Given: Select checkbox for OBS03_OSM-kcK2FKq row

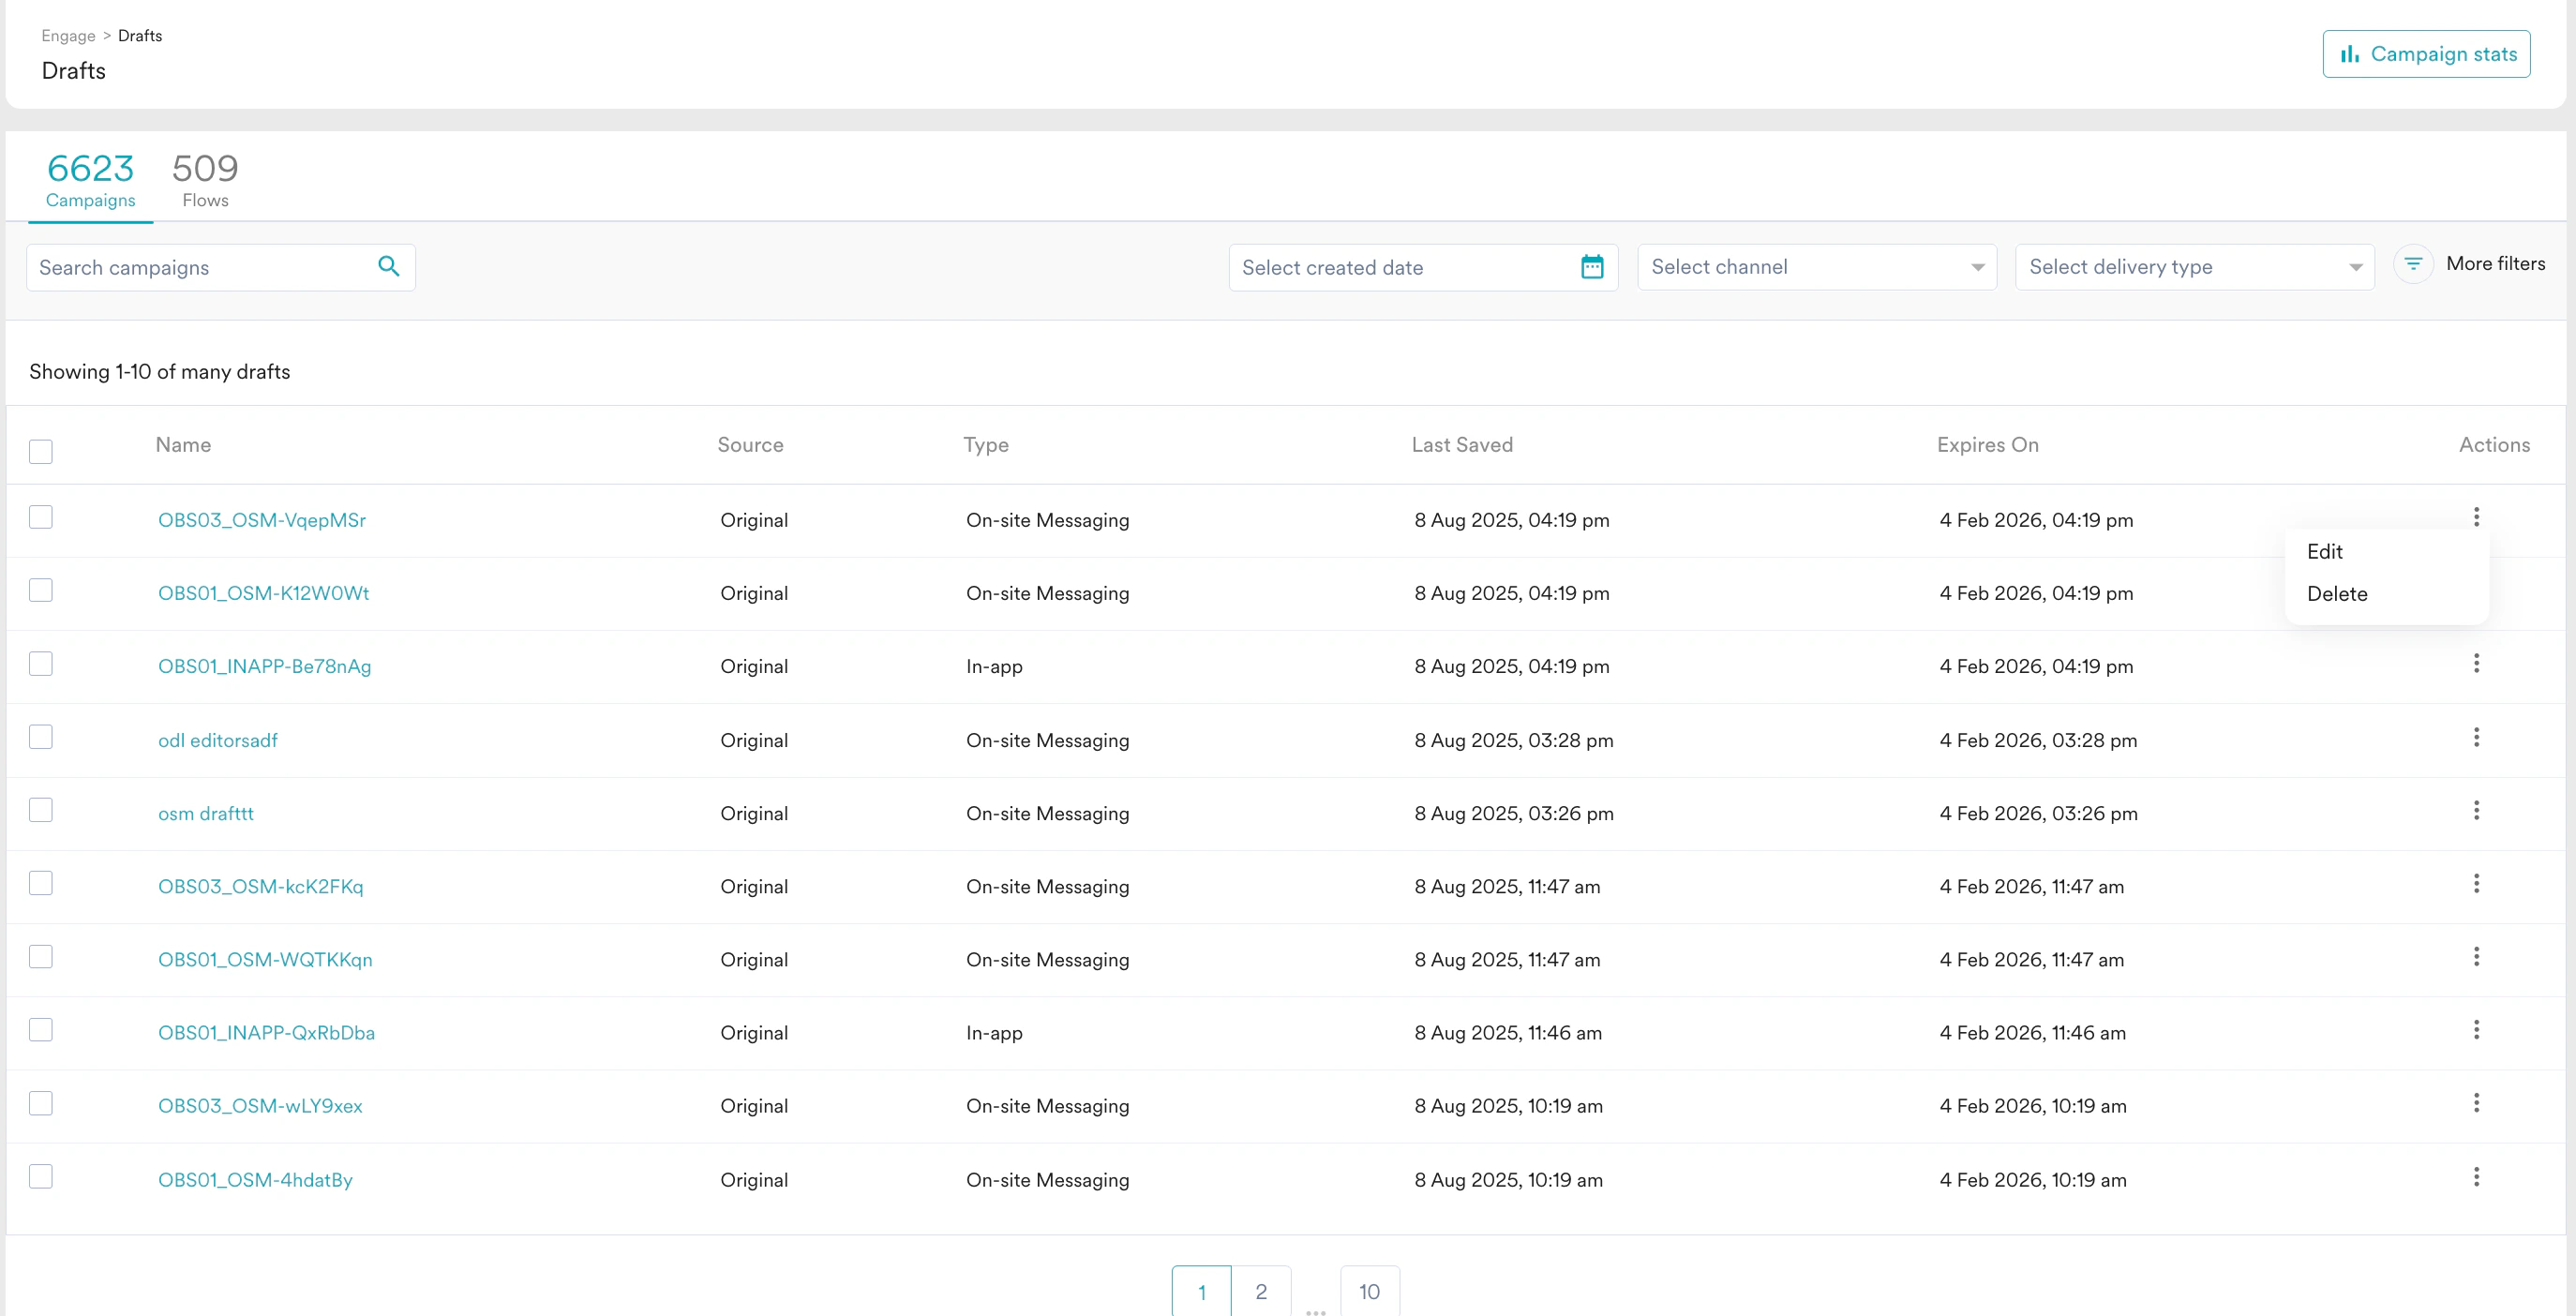Looking at the screenshot, I should (41, 884).
